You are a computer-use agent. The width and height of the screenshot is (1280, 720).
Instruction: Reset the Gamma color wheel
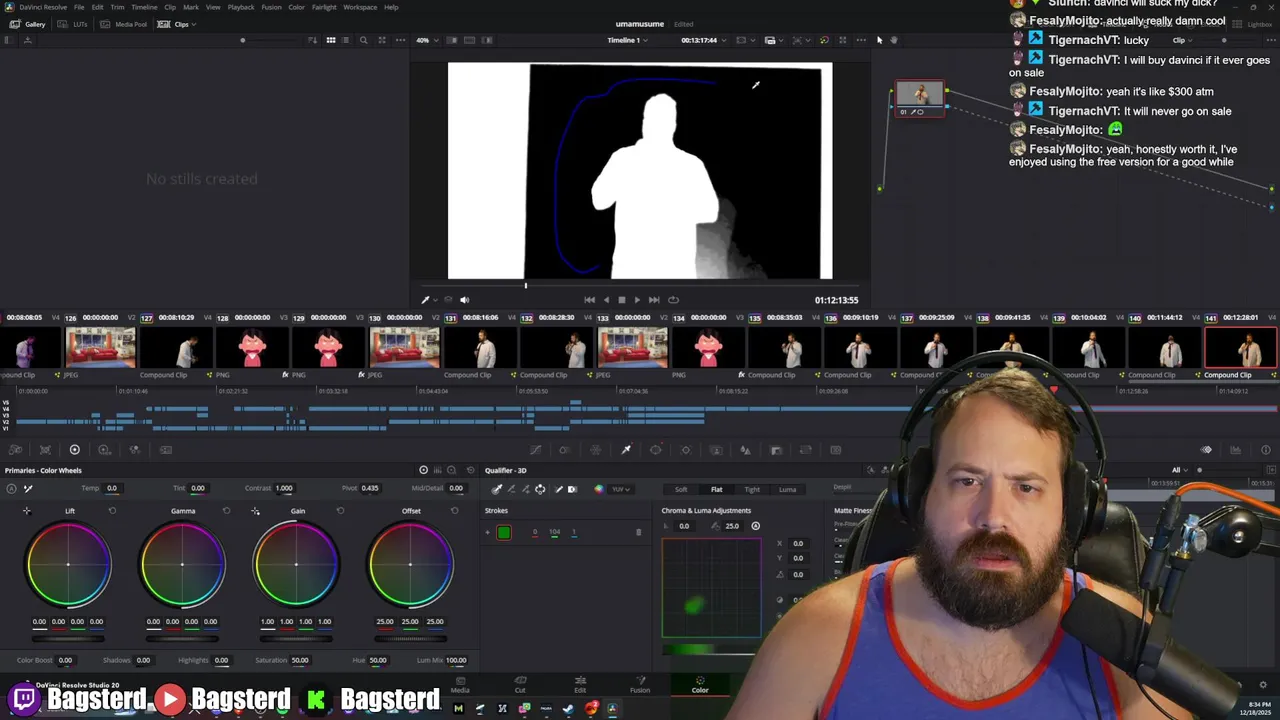pos(226,511)
